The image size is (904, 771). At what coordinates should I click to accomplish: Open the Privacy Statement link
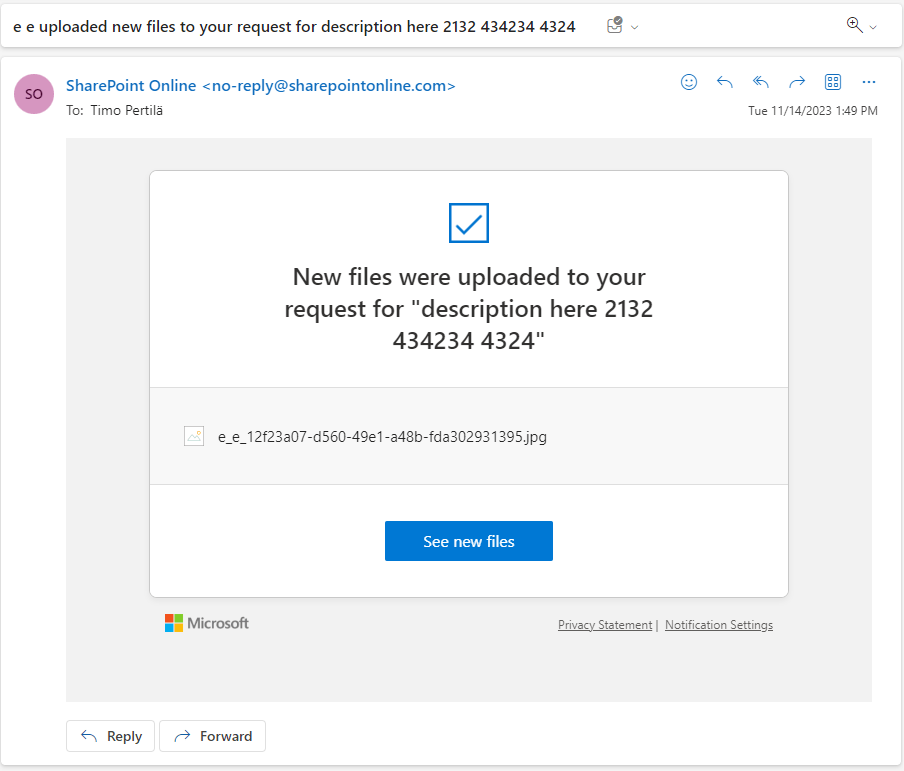pos(604,625)
